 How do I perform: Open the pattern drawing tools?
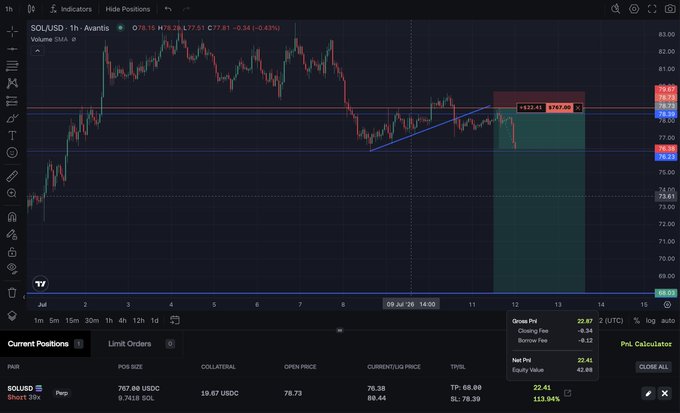point(12,83)
